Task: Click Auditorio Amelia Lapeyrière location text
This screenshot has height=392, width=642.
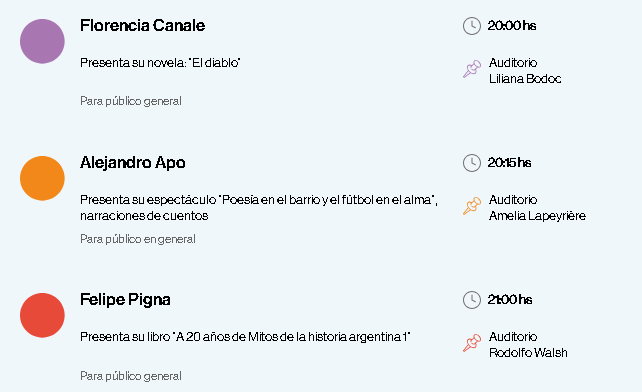Action: [537, 208]
